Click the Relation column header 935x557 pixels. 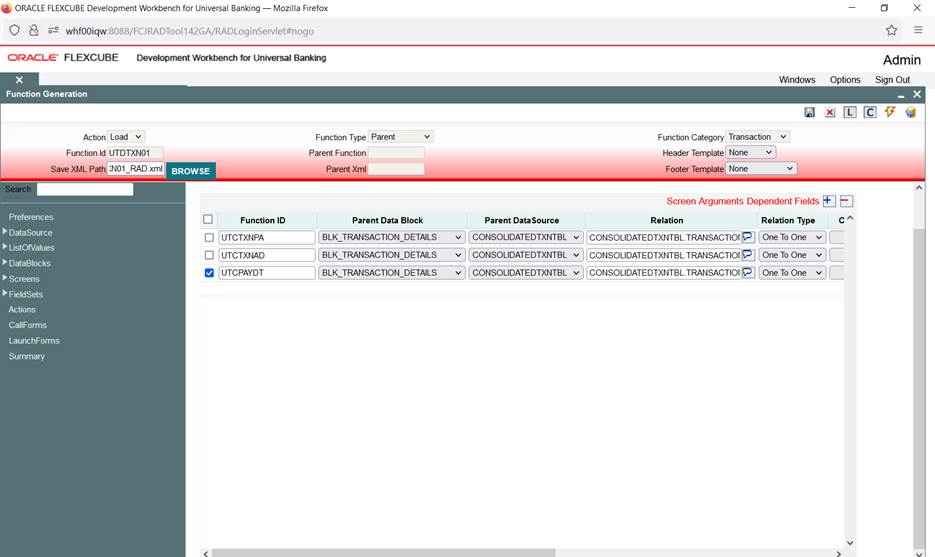pyautogui.click(x=667, y=220)
